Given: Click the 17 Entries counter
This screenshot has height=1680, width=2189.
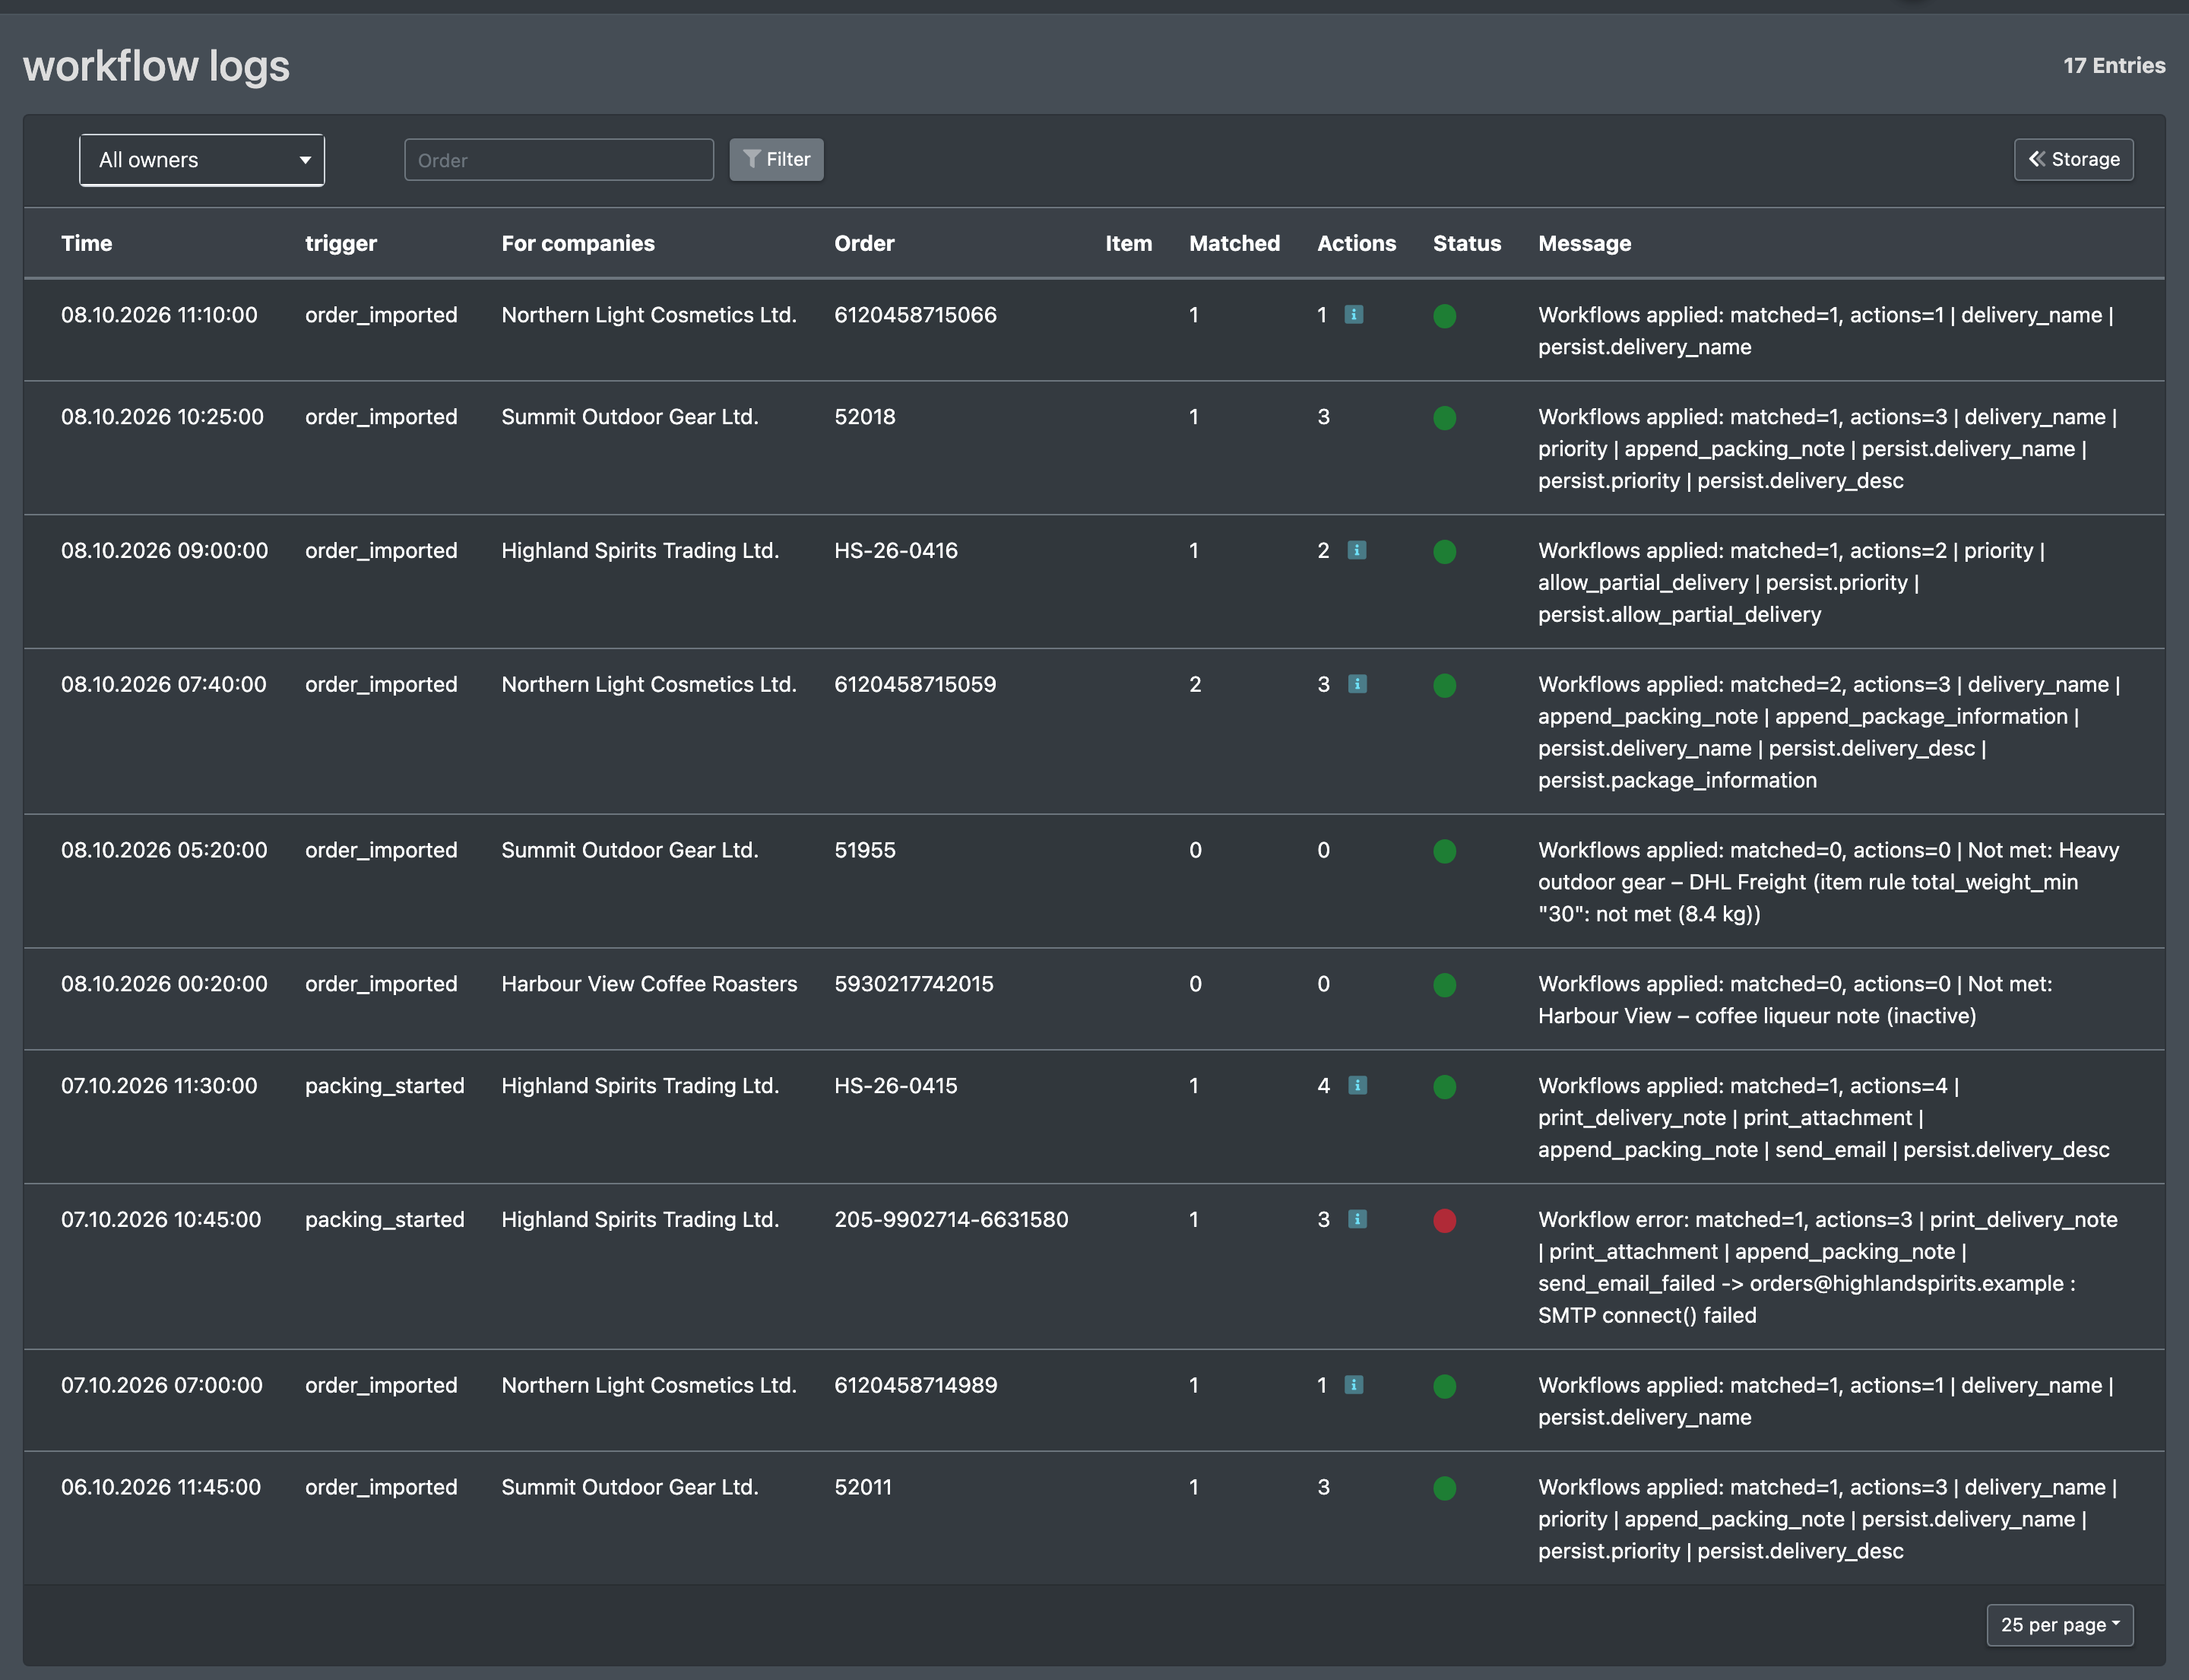Looking at the screenshot, I should point(2114,66).
